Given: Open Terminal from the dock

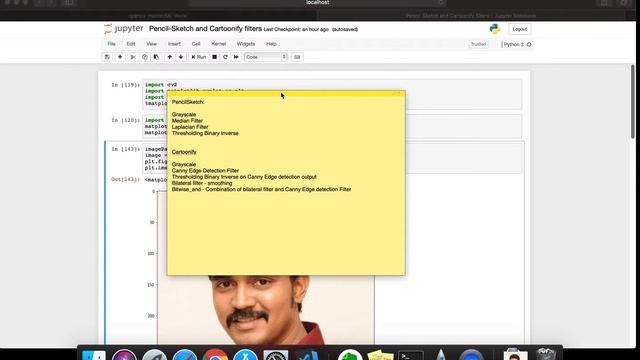Looking at the screenshot, I should click(411, 356).
